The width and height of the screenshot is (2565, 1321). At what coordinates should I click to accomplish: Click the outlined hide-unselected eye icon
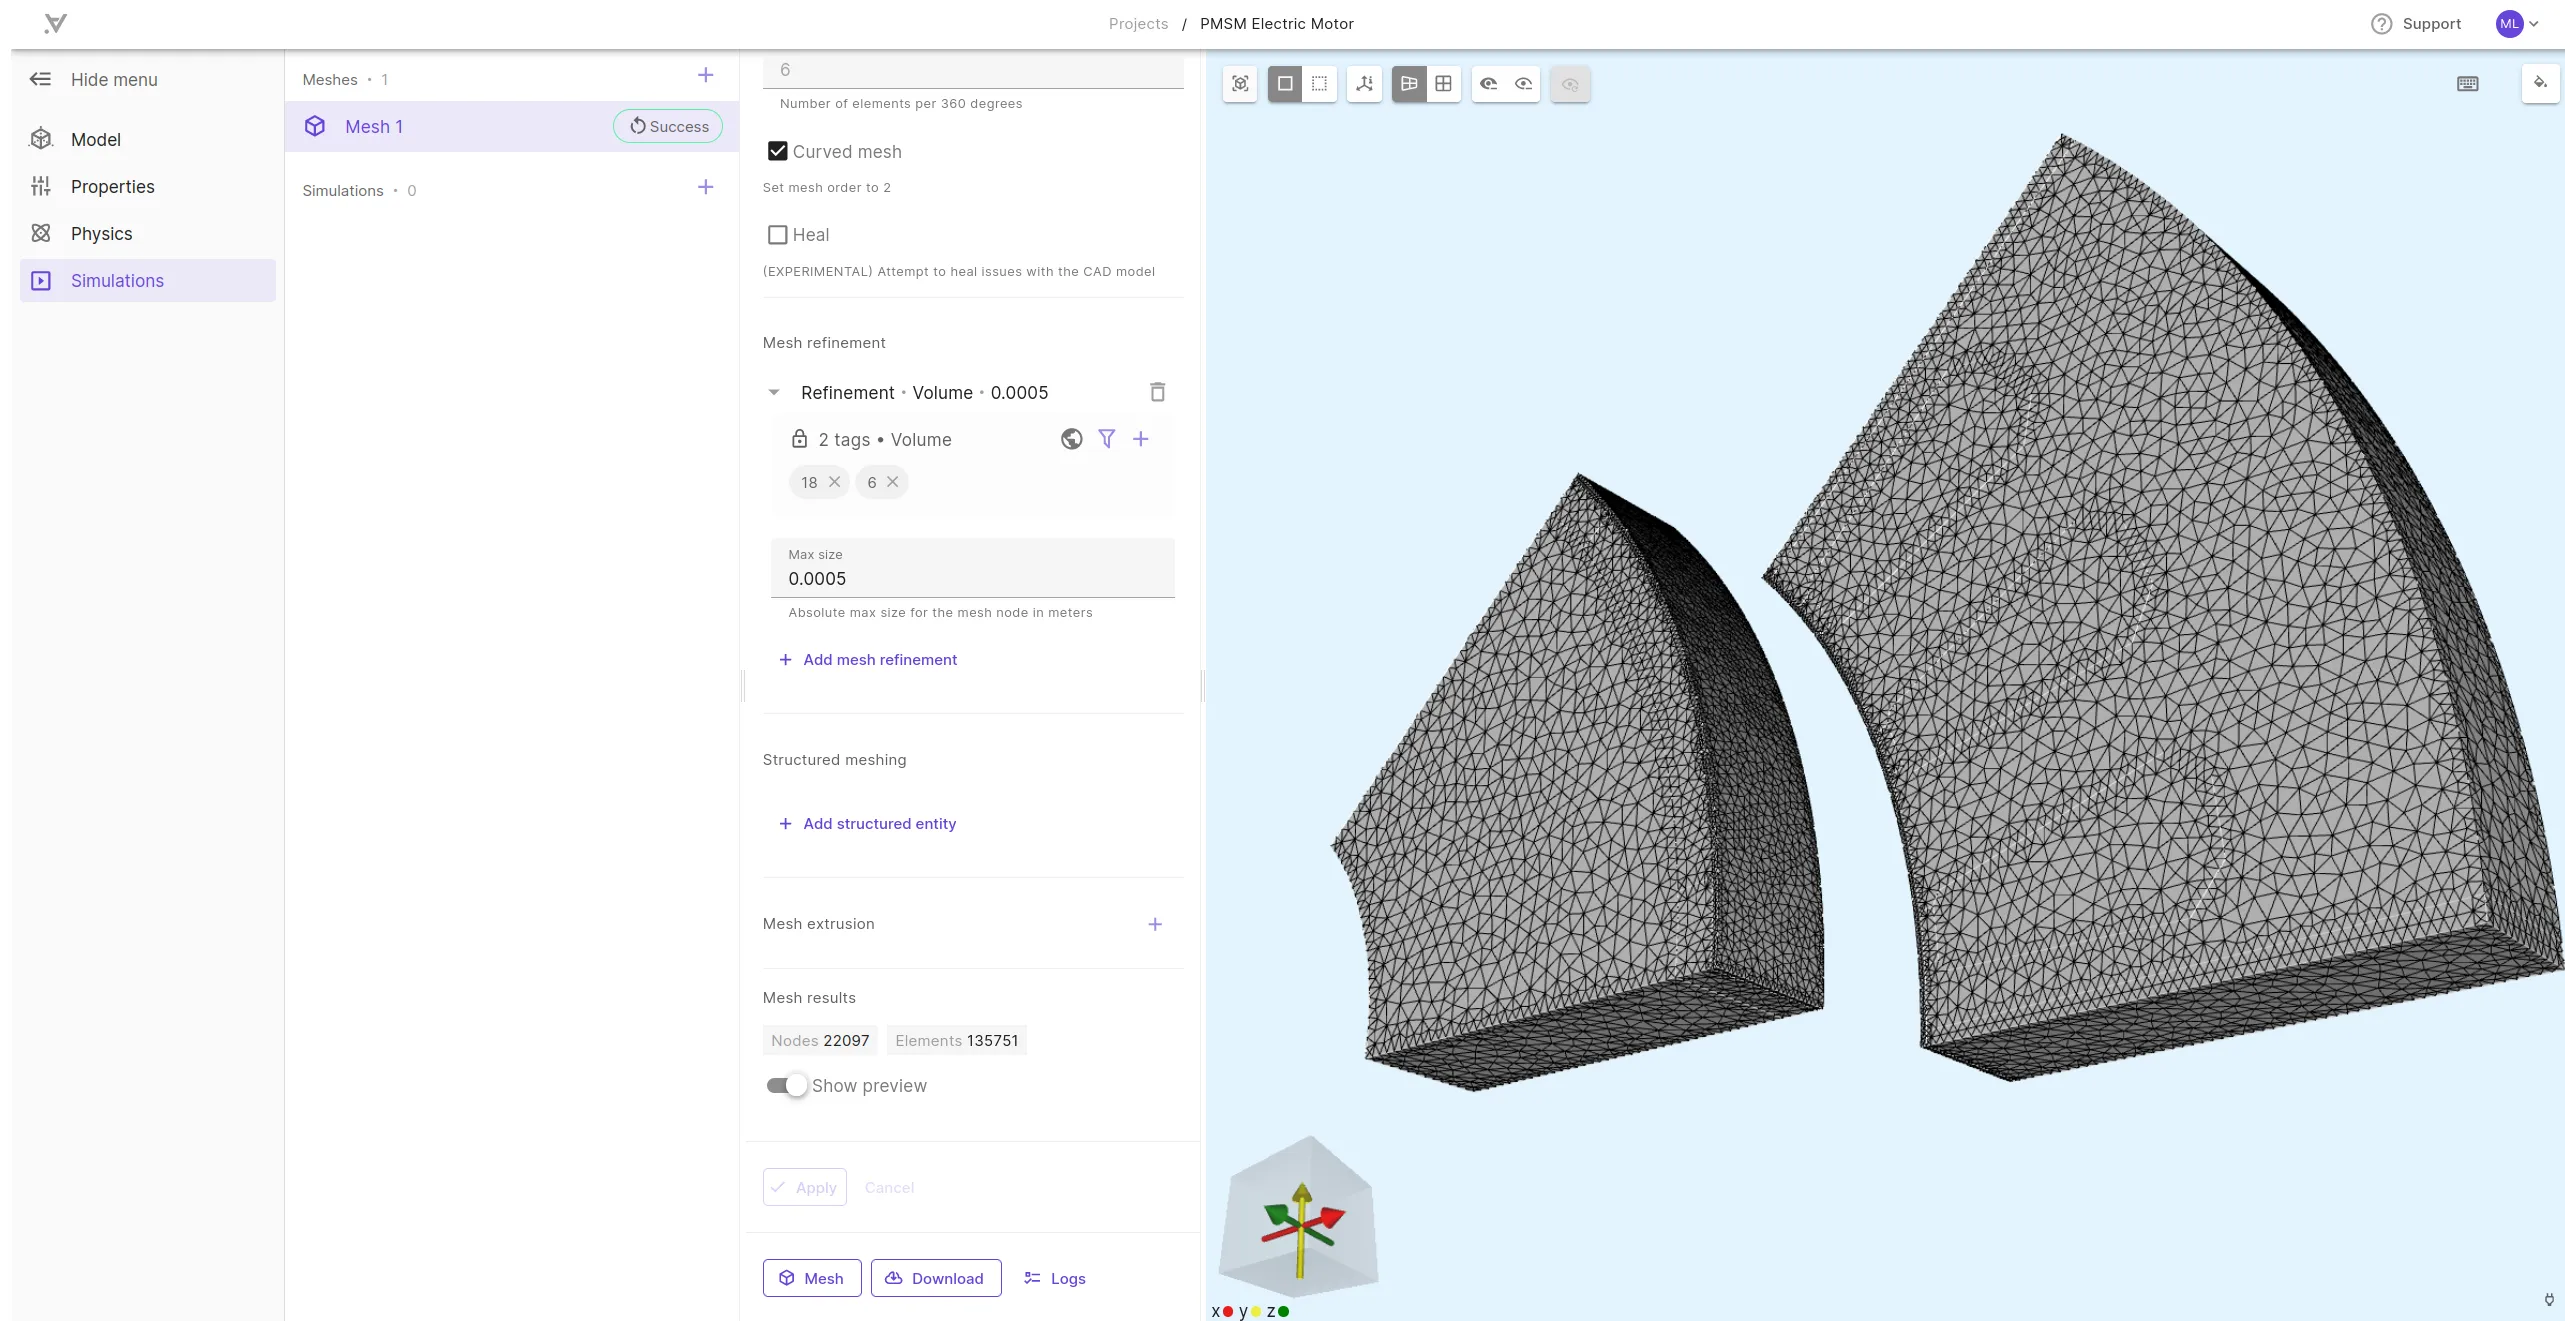1523,84
